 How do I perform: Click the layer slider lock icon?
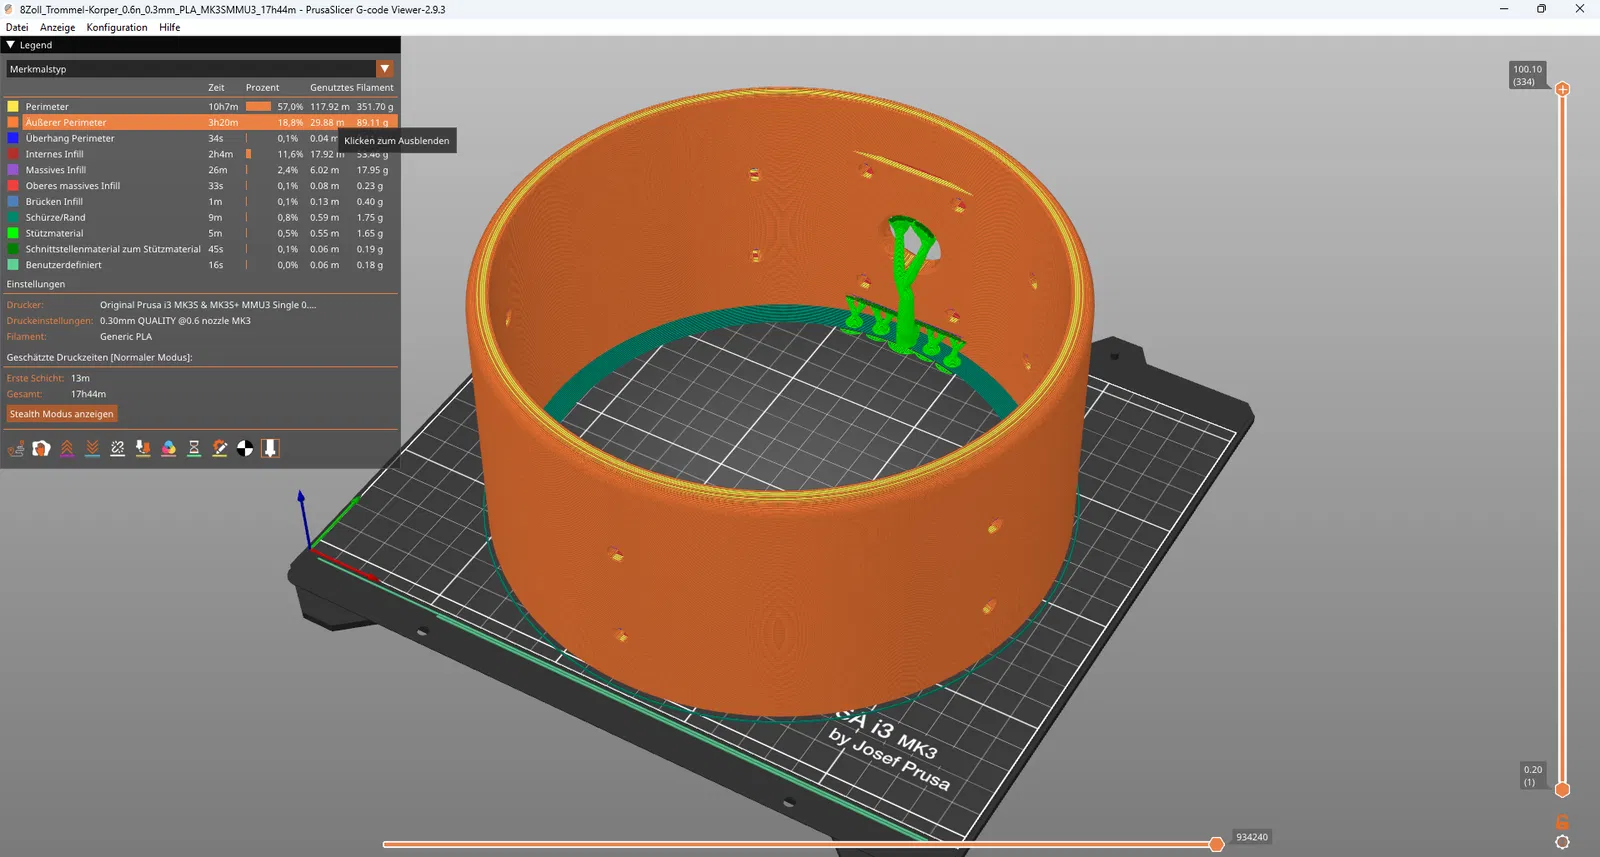tap(1562, 822)
